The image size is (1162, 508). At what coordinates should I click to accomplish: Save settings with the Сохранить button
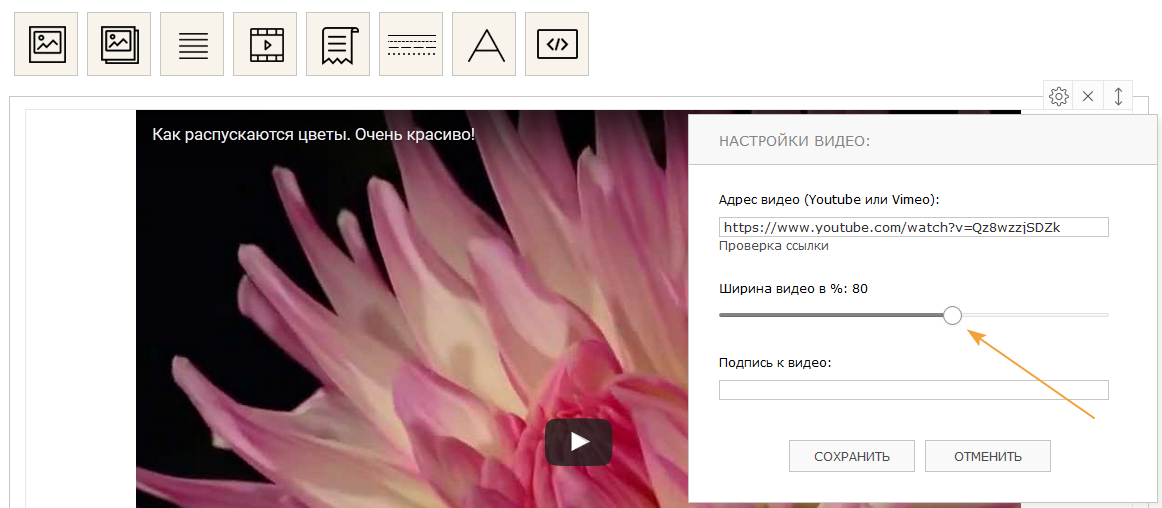click(852, 456)
